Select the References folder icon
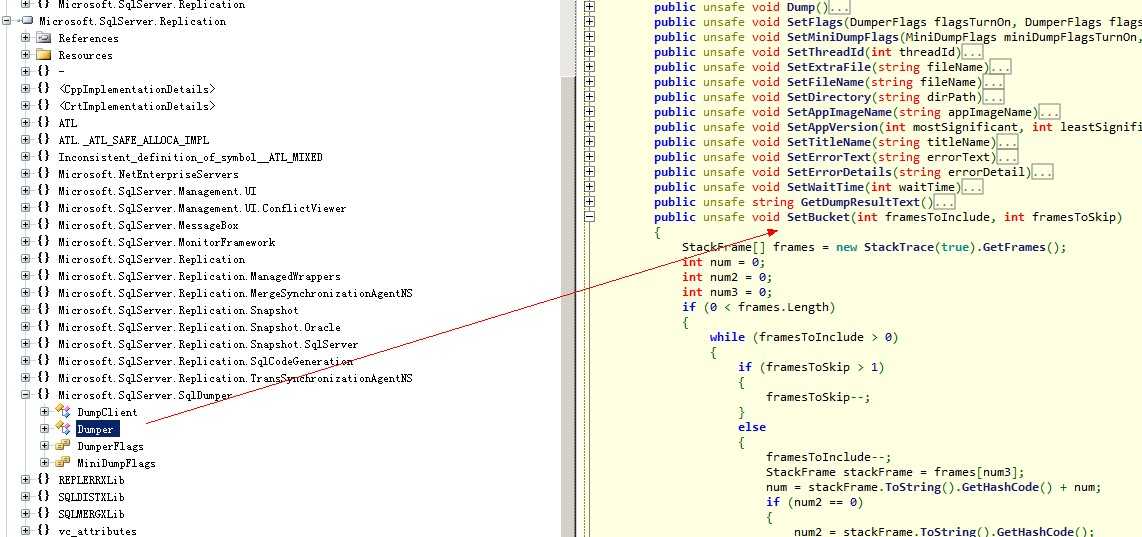 [44, 38]
